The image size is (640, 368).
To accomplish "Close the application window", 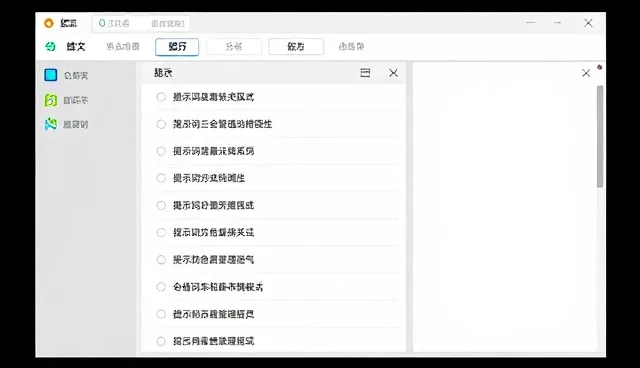I will pos(588,23).
